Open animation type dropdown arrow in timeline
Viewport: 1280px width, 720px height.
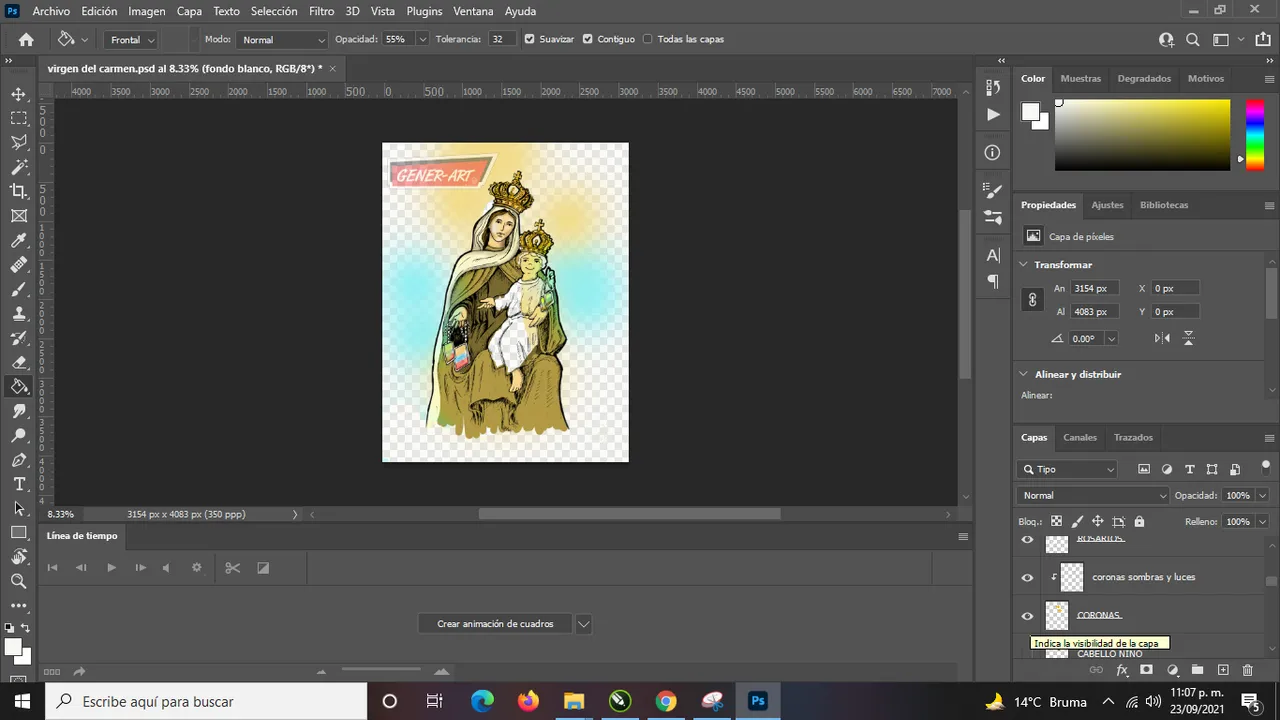pos(583,624)
